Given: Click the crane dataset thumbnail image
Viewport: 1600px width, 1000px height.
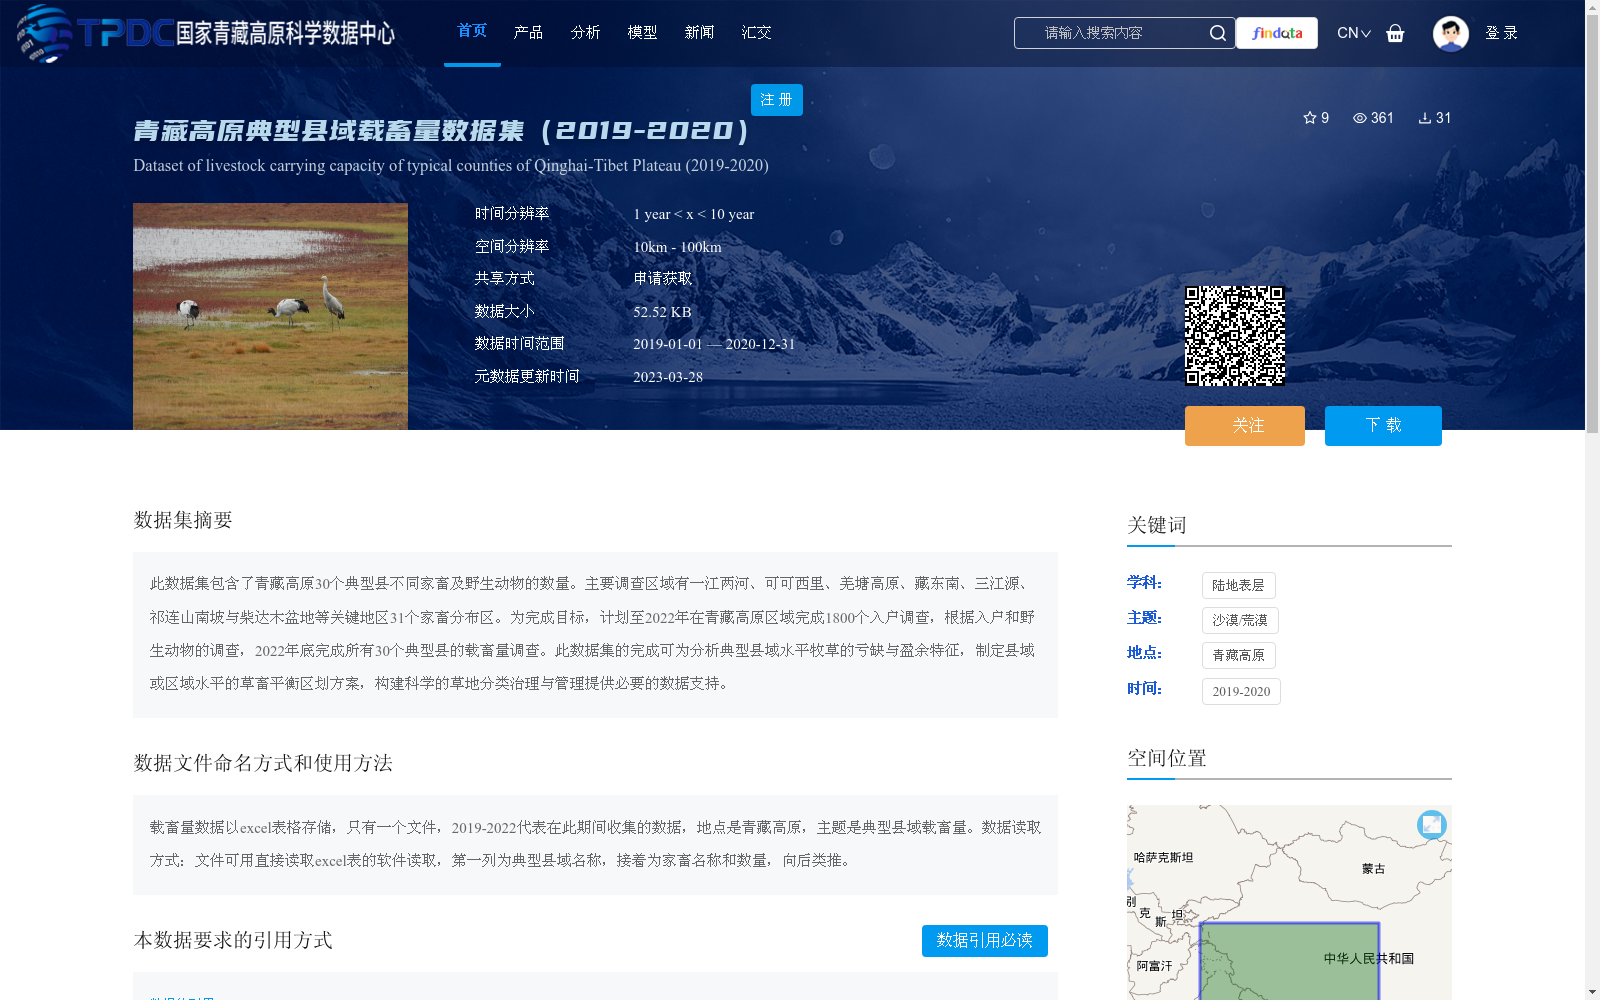Looking at the screenshot, I should click(270, 316).
